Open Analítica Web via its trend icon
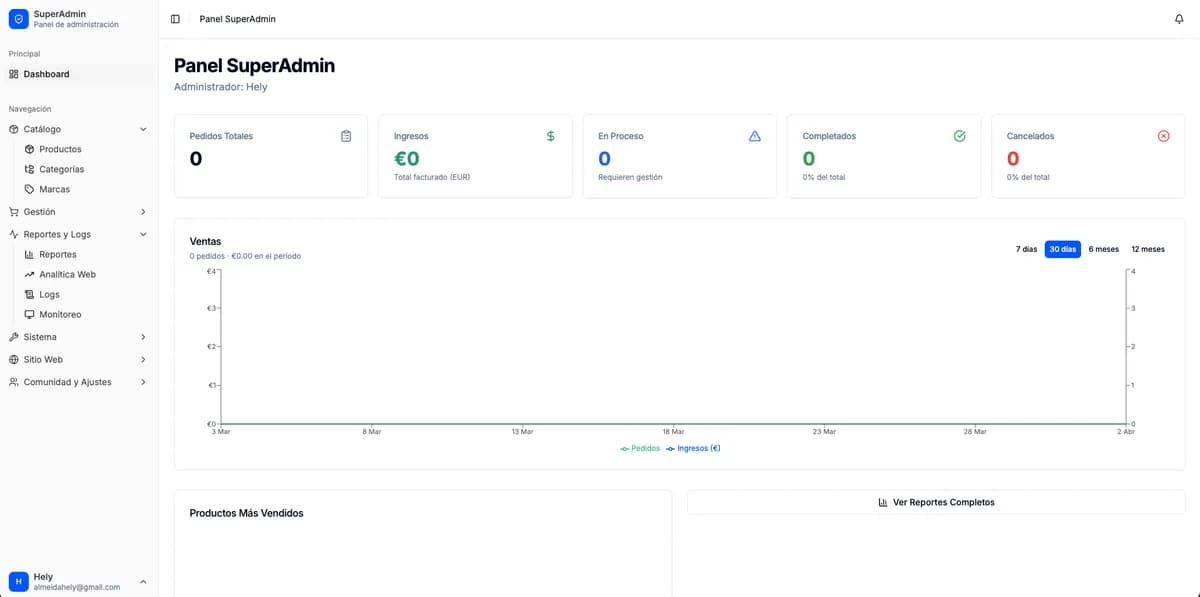Screen dimensions: 1200x597 [30, 274]
